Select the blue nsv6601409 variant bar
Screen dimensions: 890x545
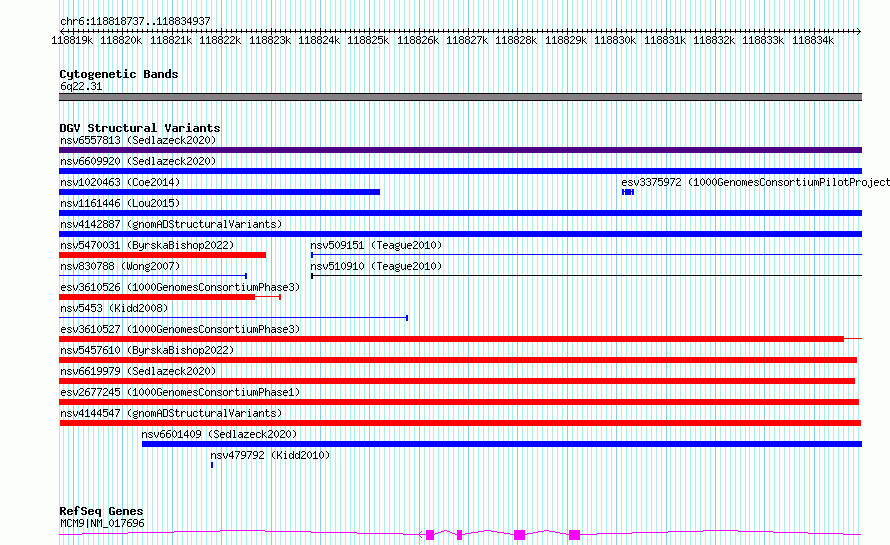click(x=502, y=444)
